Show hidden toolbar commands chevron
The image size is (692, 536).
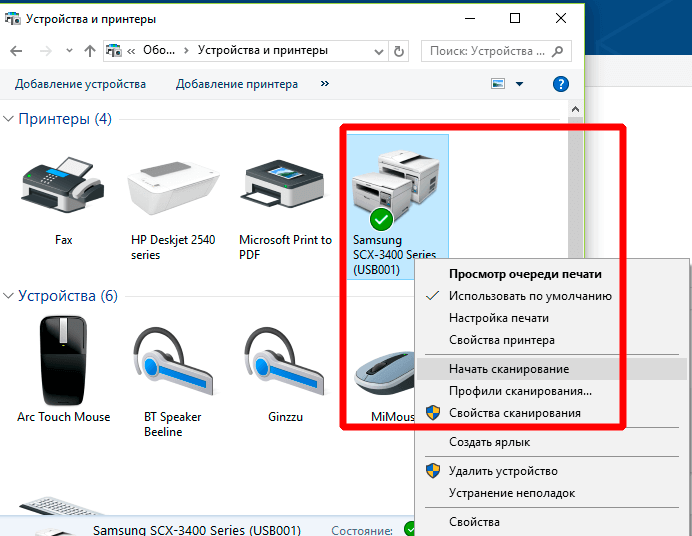pyautogui.click(x=325, y=83)
